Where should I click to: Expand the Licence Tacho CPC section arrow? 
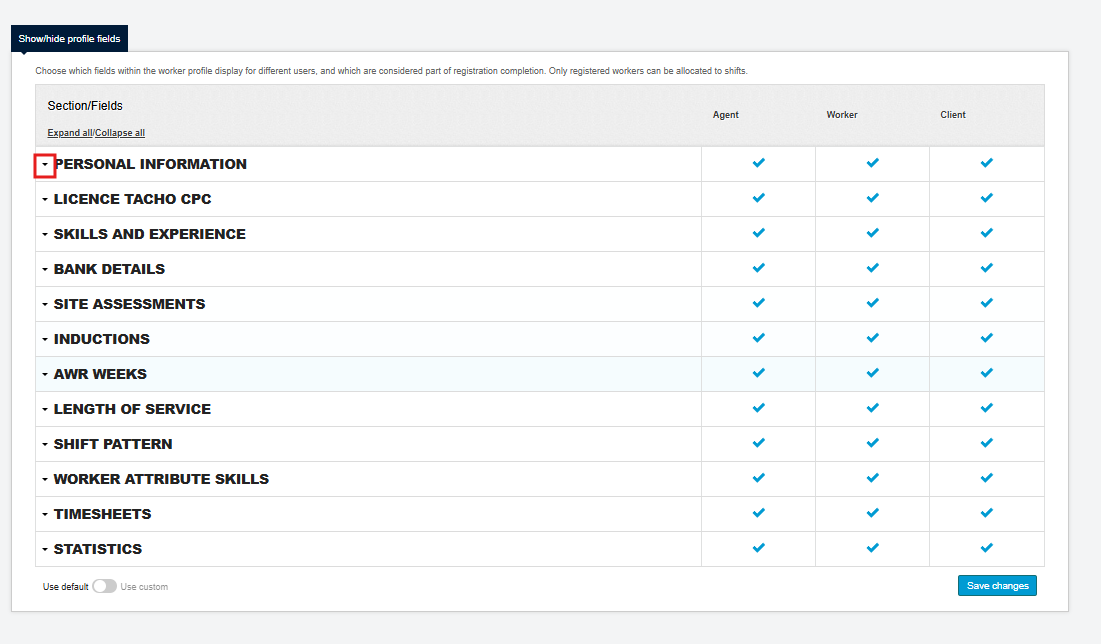45,200
